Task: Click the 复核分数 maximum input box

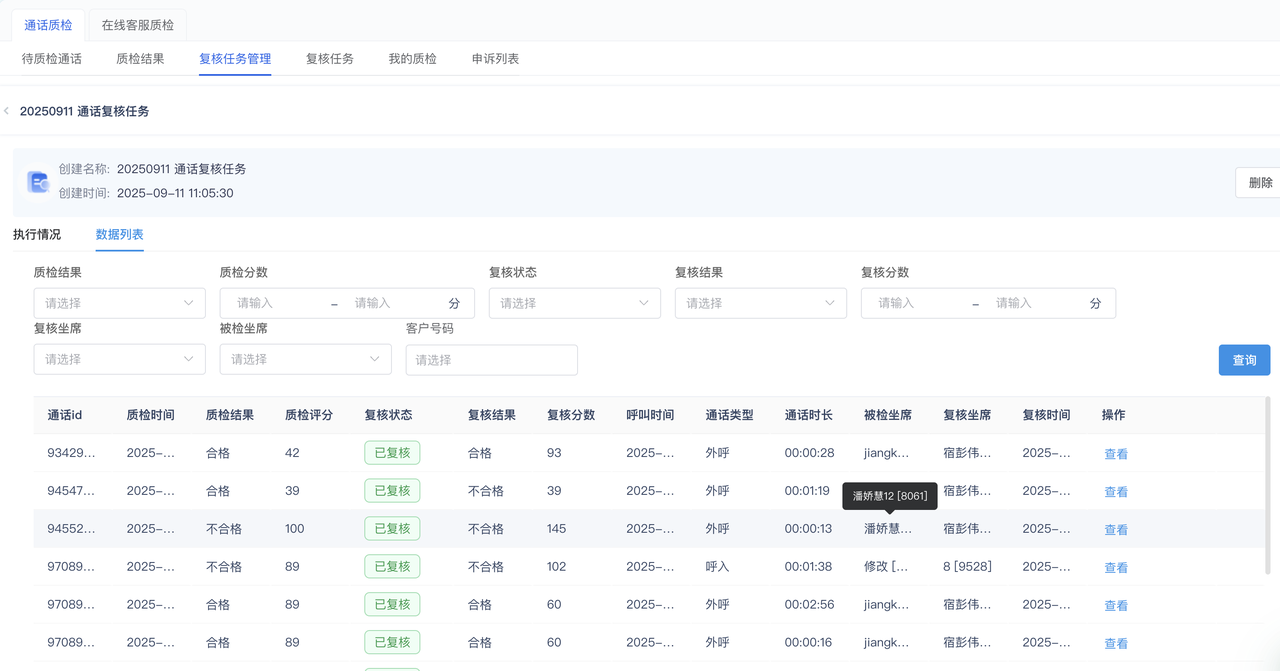Action: click(1030, 303)
